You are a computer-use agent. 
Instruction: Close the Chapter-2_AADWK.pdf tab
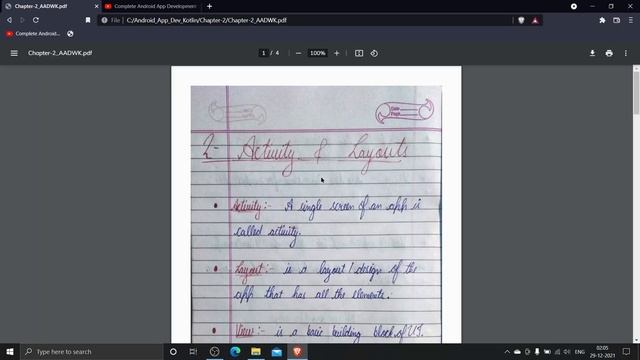[x=96, y=6]
